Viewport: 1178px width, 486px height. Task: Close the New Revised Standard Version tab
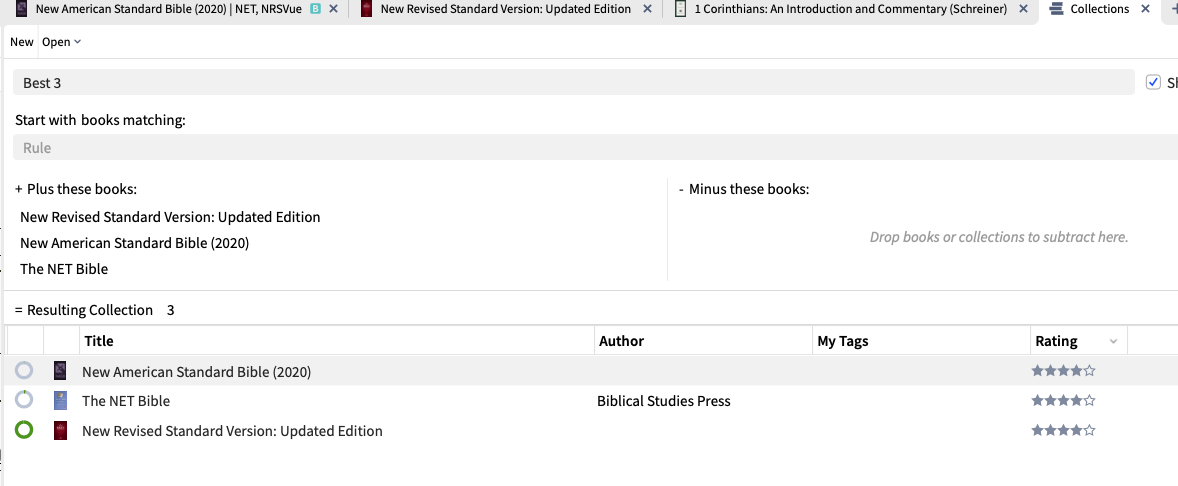pos(648,9)
